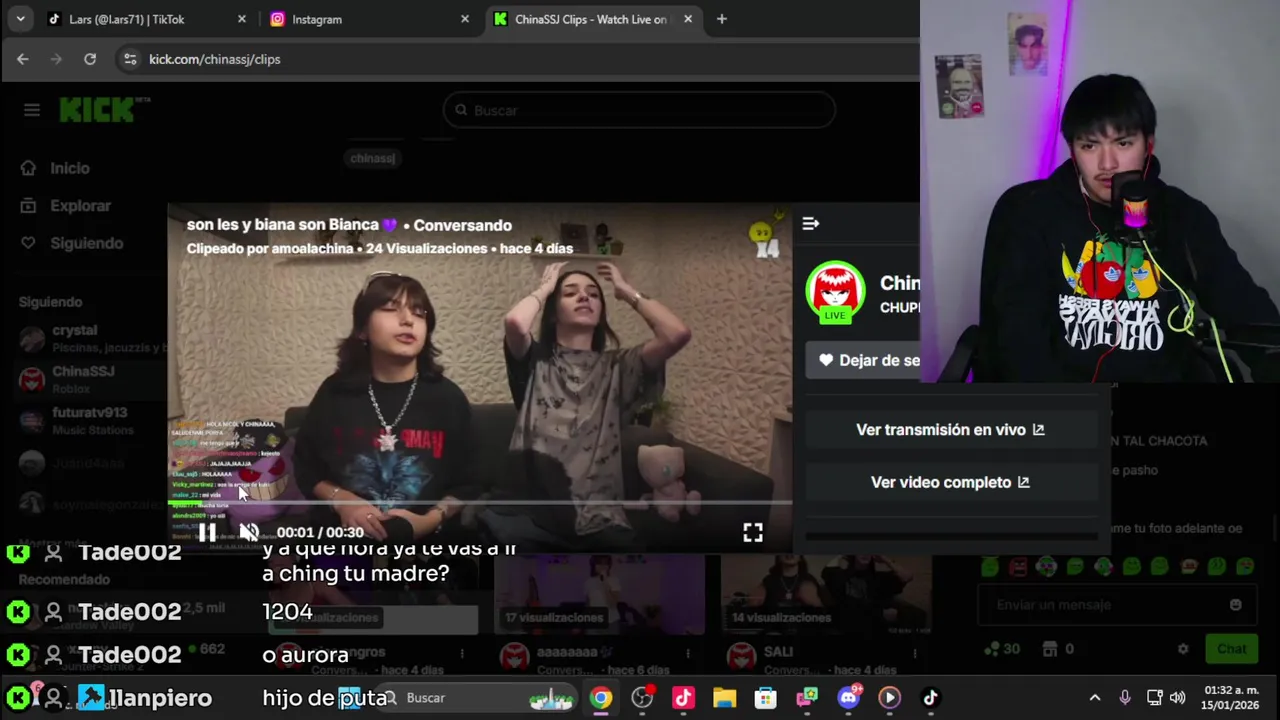Expand the hidden system tray icons
Image resolution: width=1280 pixels, height=720 pixels.
pyautogui.click(x=1095, y=698)
